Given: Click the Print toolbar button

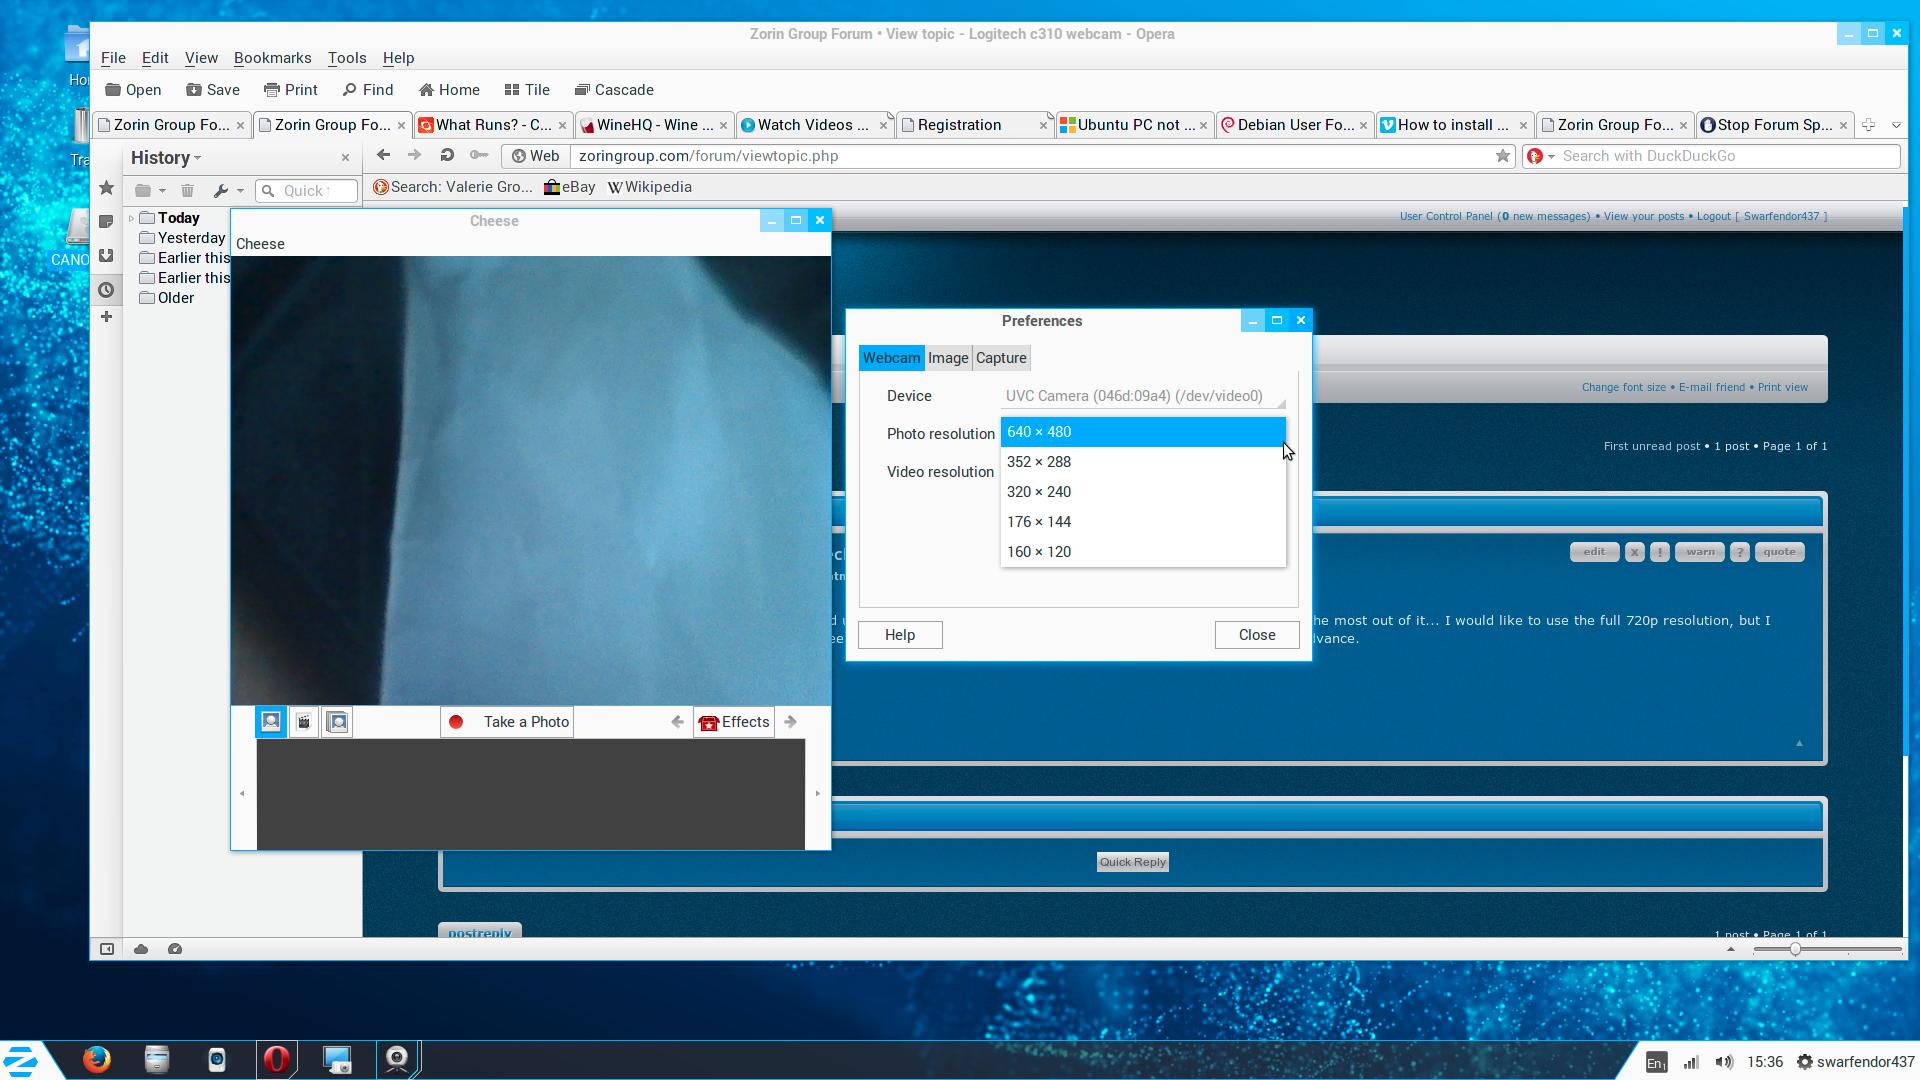Looking at the screenshot, I should click(x=291, y=90).
